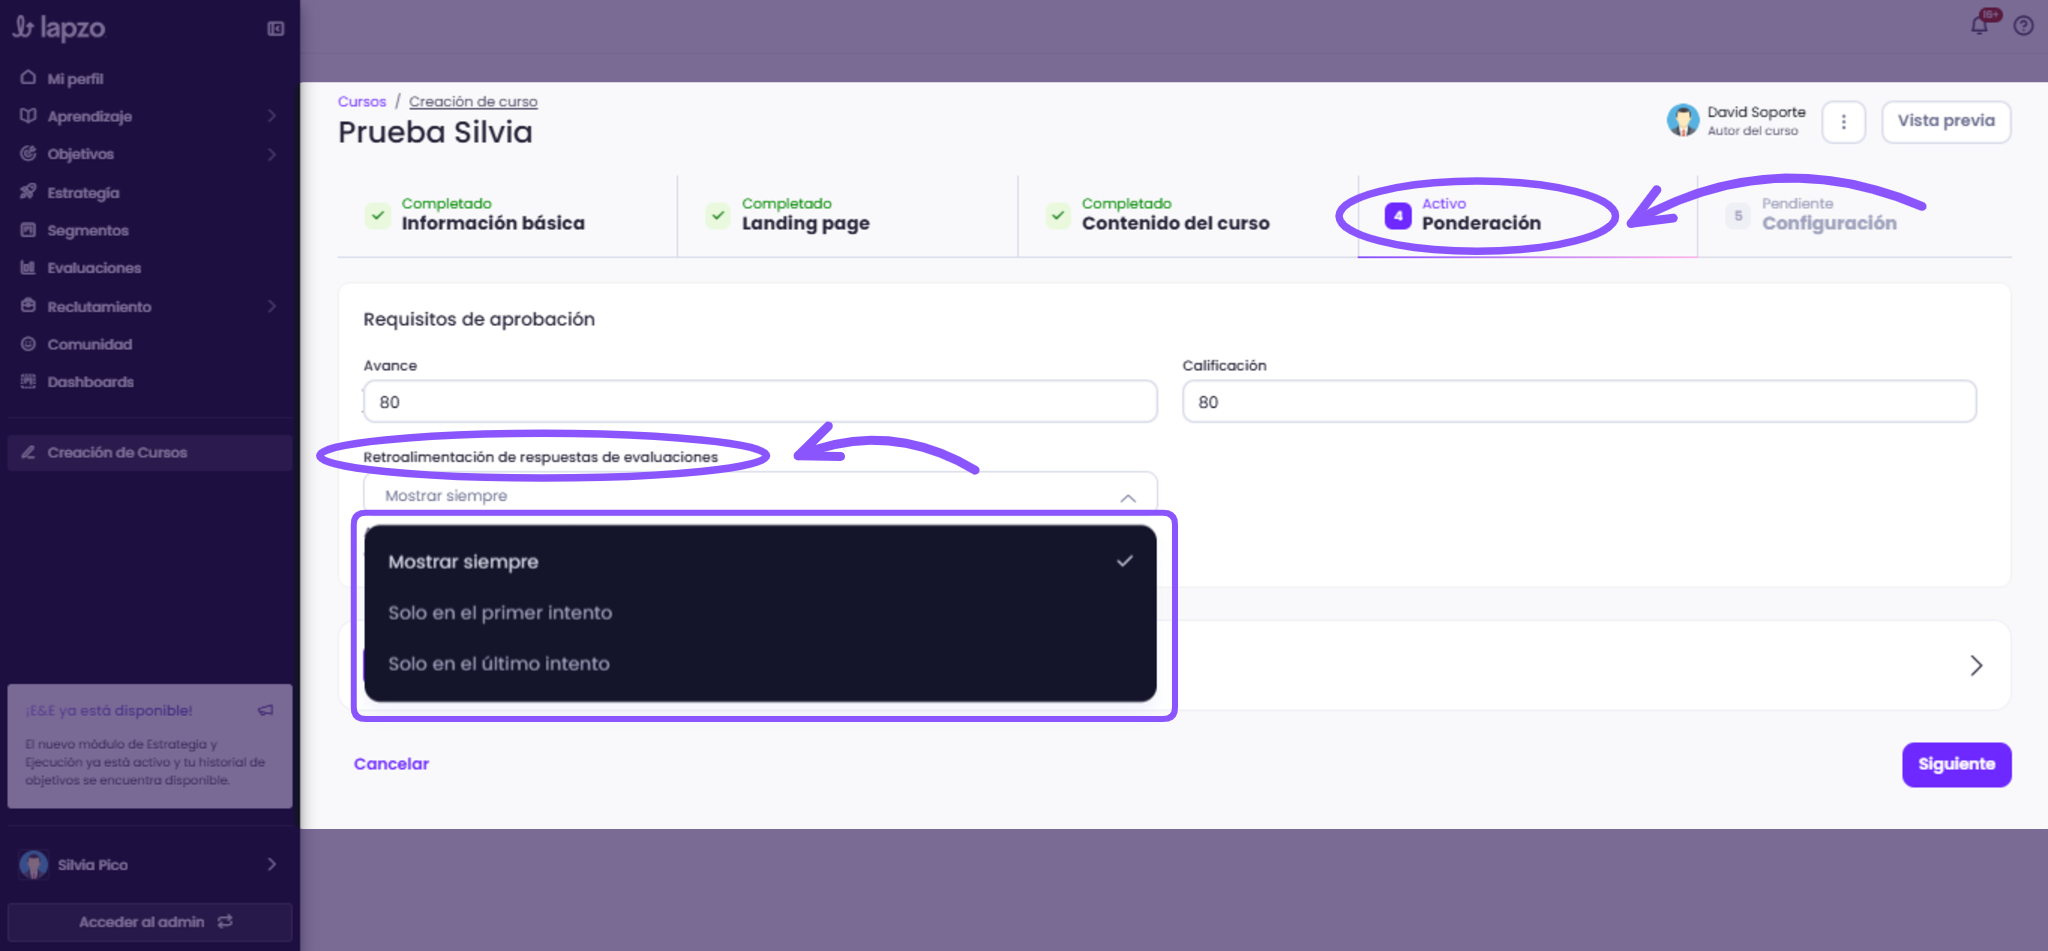Focus the Avance input field
Viewport: 2048px width, 951px height.
(760, 402)
